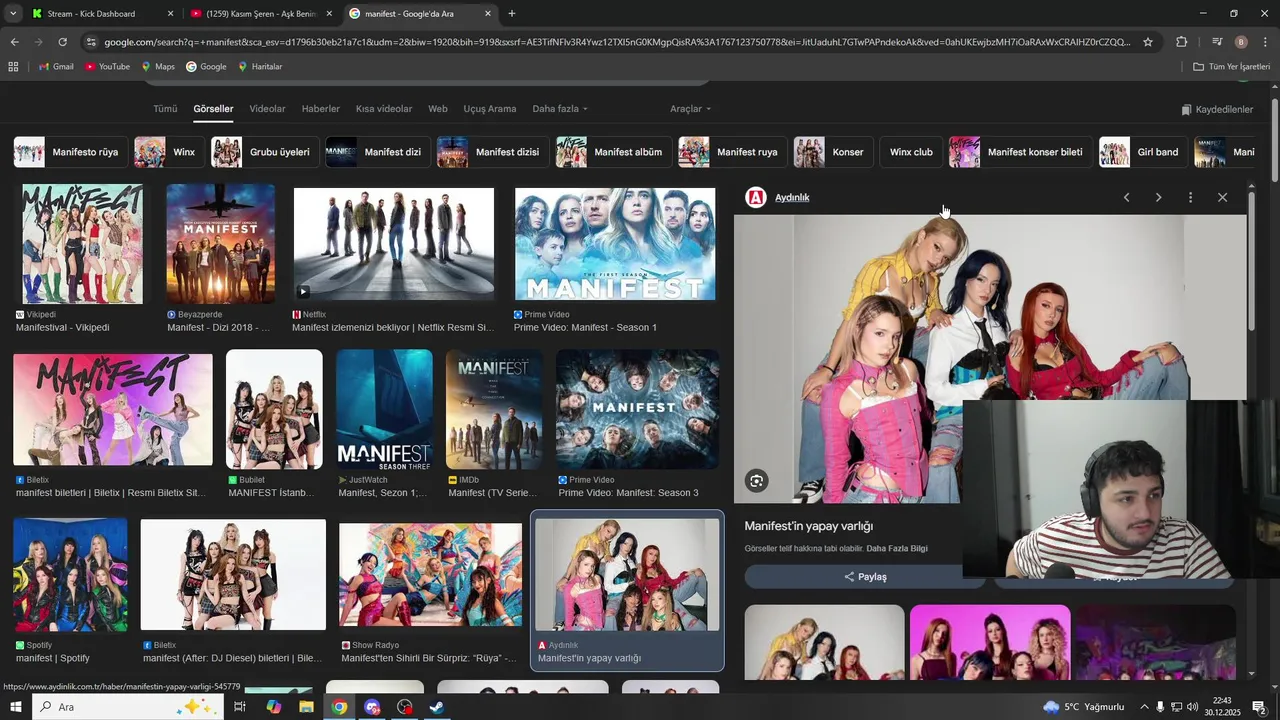The height and width of the screenshot is (720, 1280).
Task: Open Haritalar bookmark
Action: [260, 66]
